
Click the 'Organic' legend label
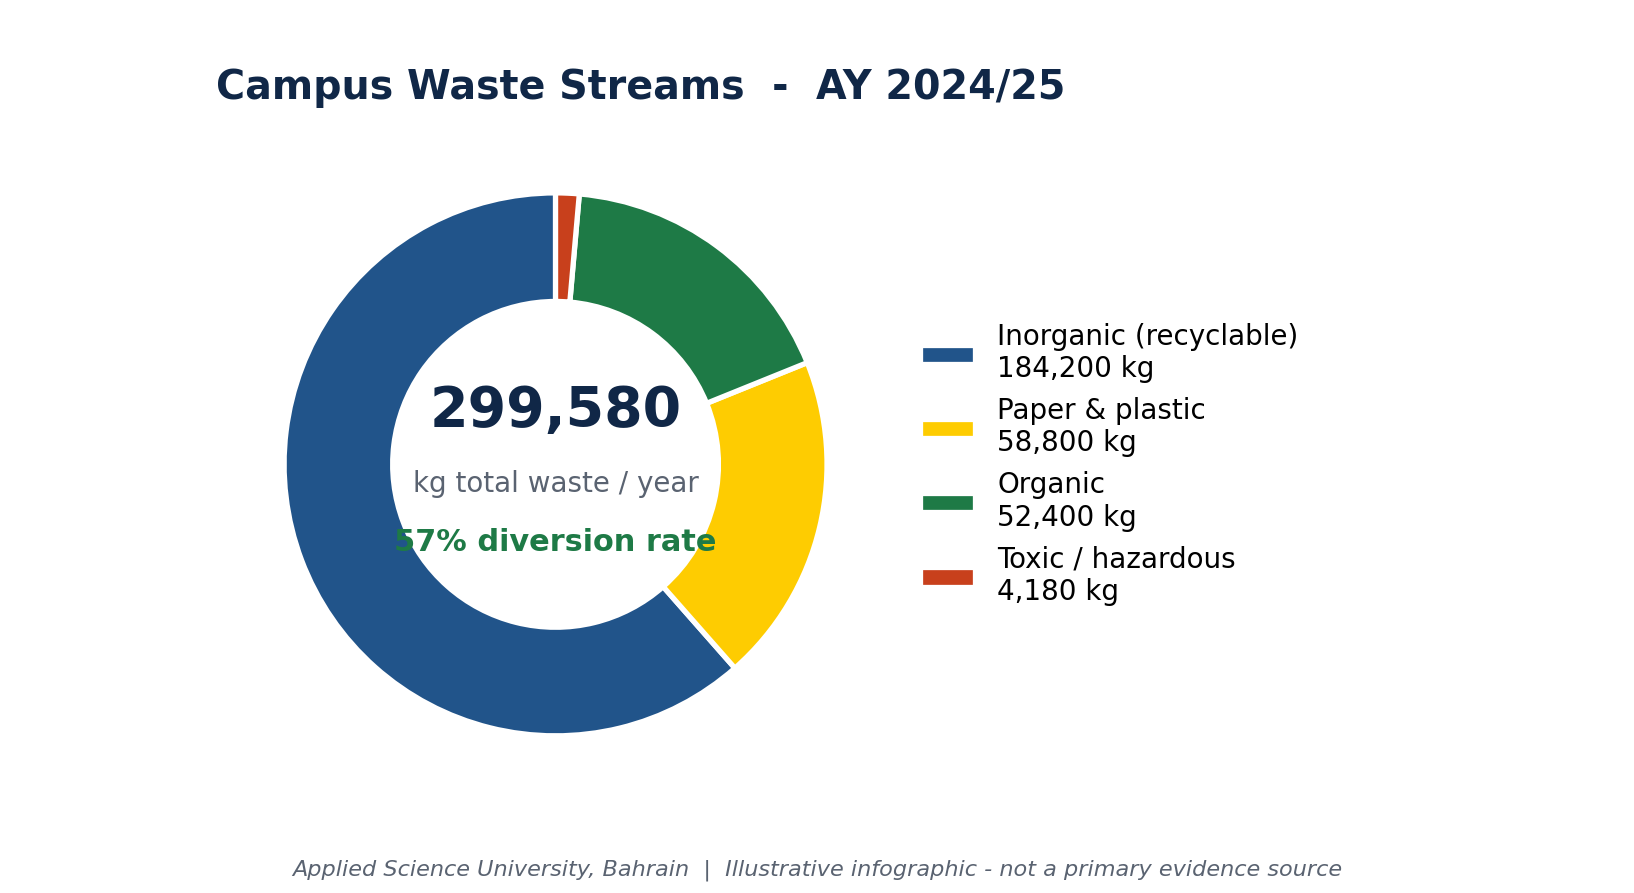1051,485
